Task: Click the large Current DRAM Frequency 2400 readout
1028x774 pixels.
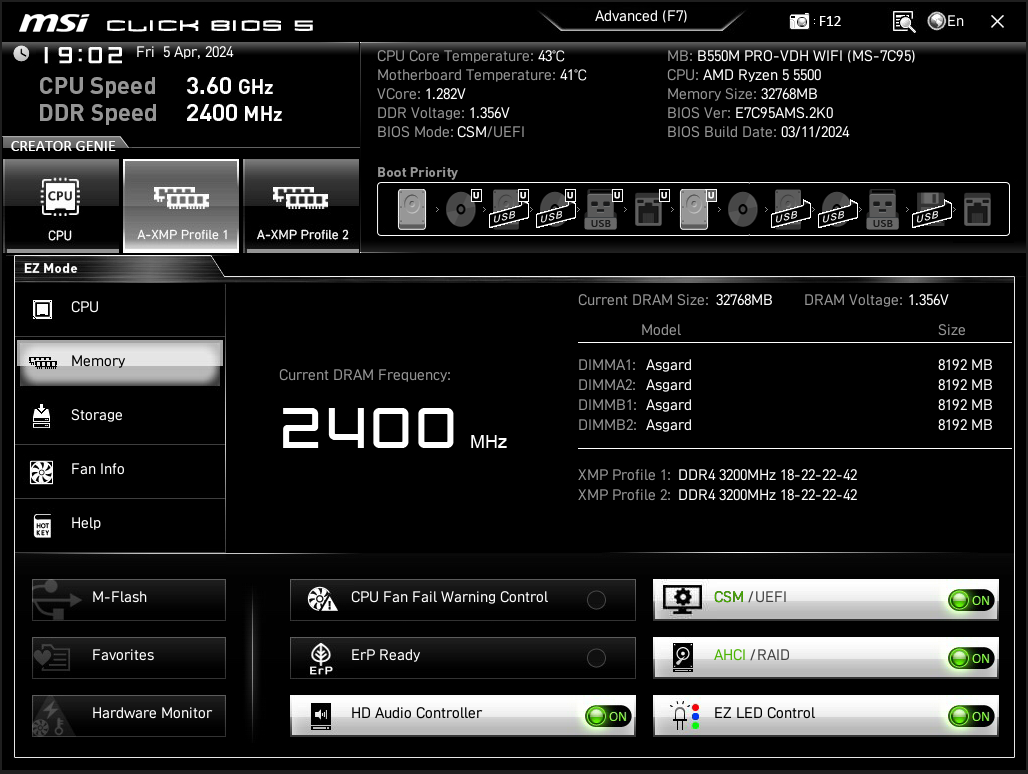Action: pos(368,428)
